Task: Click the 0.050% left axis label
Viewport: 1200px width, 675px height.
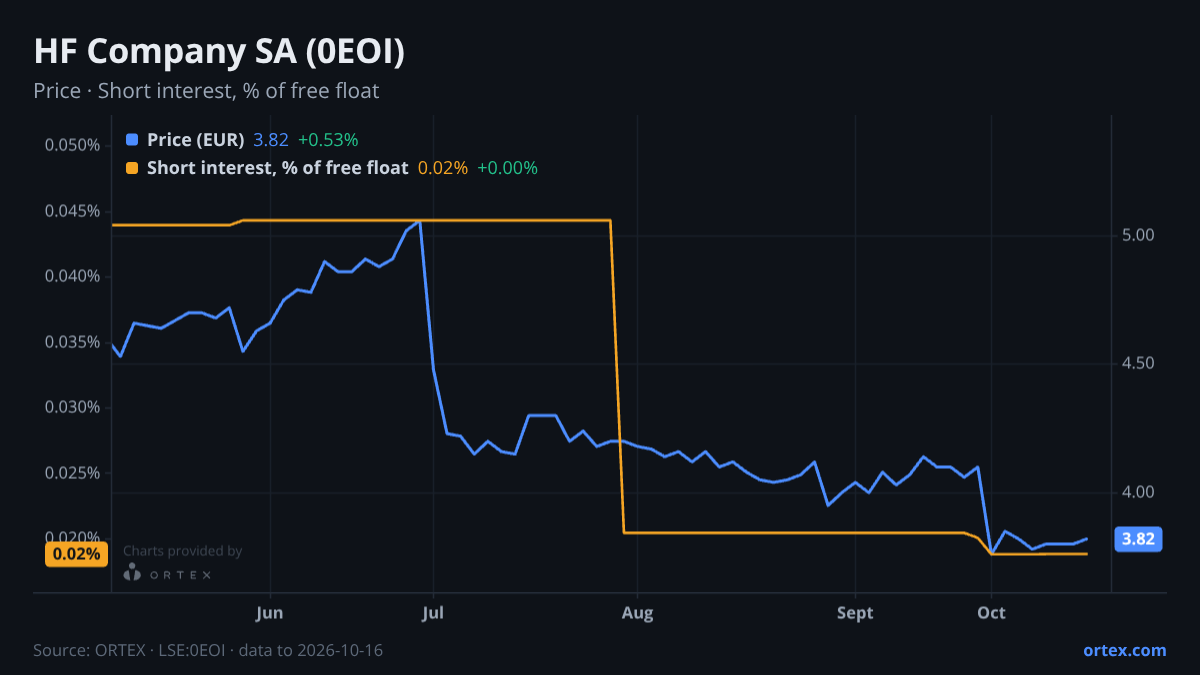Action: (73, 145)
